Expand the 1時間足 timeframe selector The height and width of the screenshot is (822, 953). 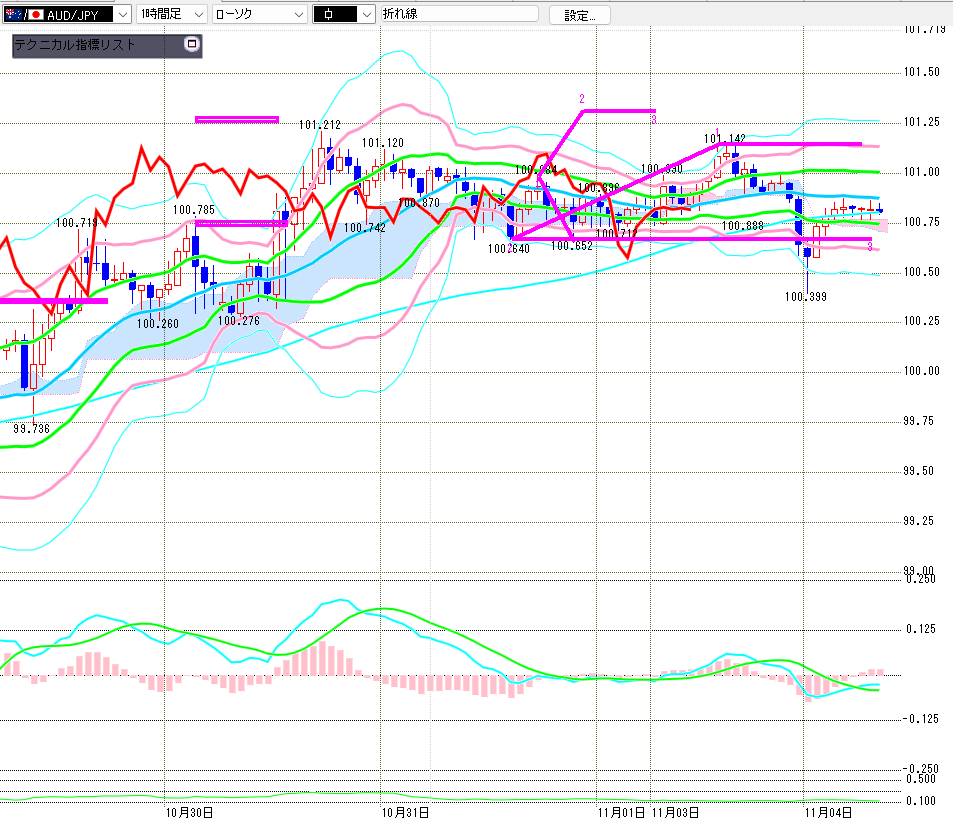click(x=171, y=15)
